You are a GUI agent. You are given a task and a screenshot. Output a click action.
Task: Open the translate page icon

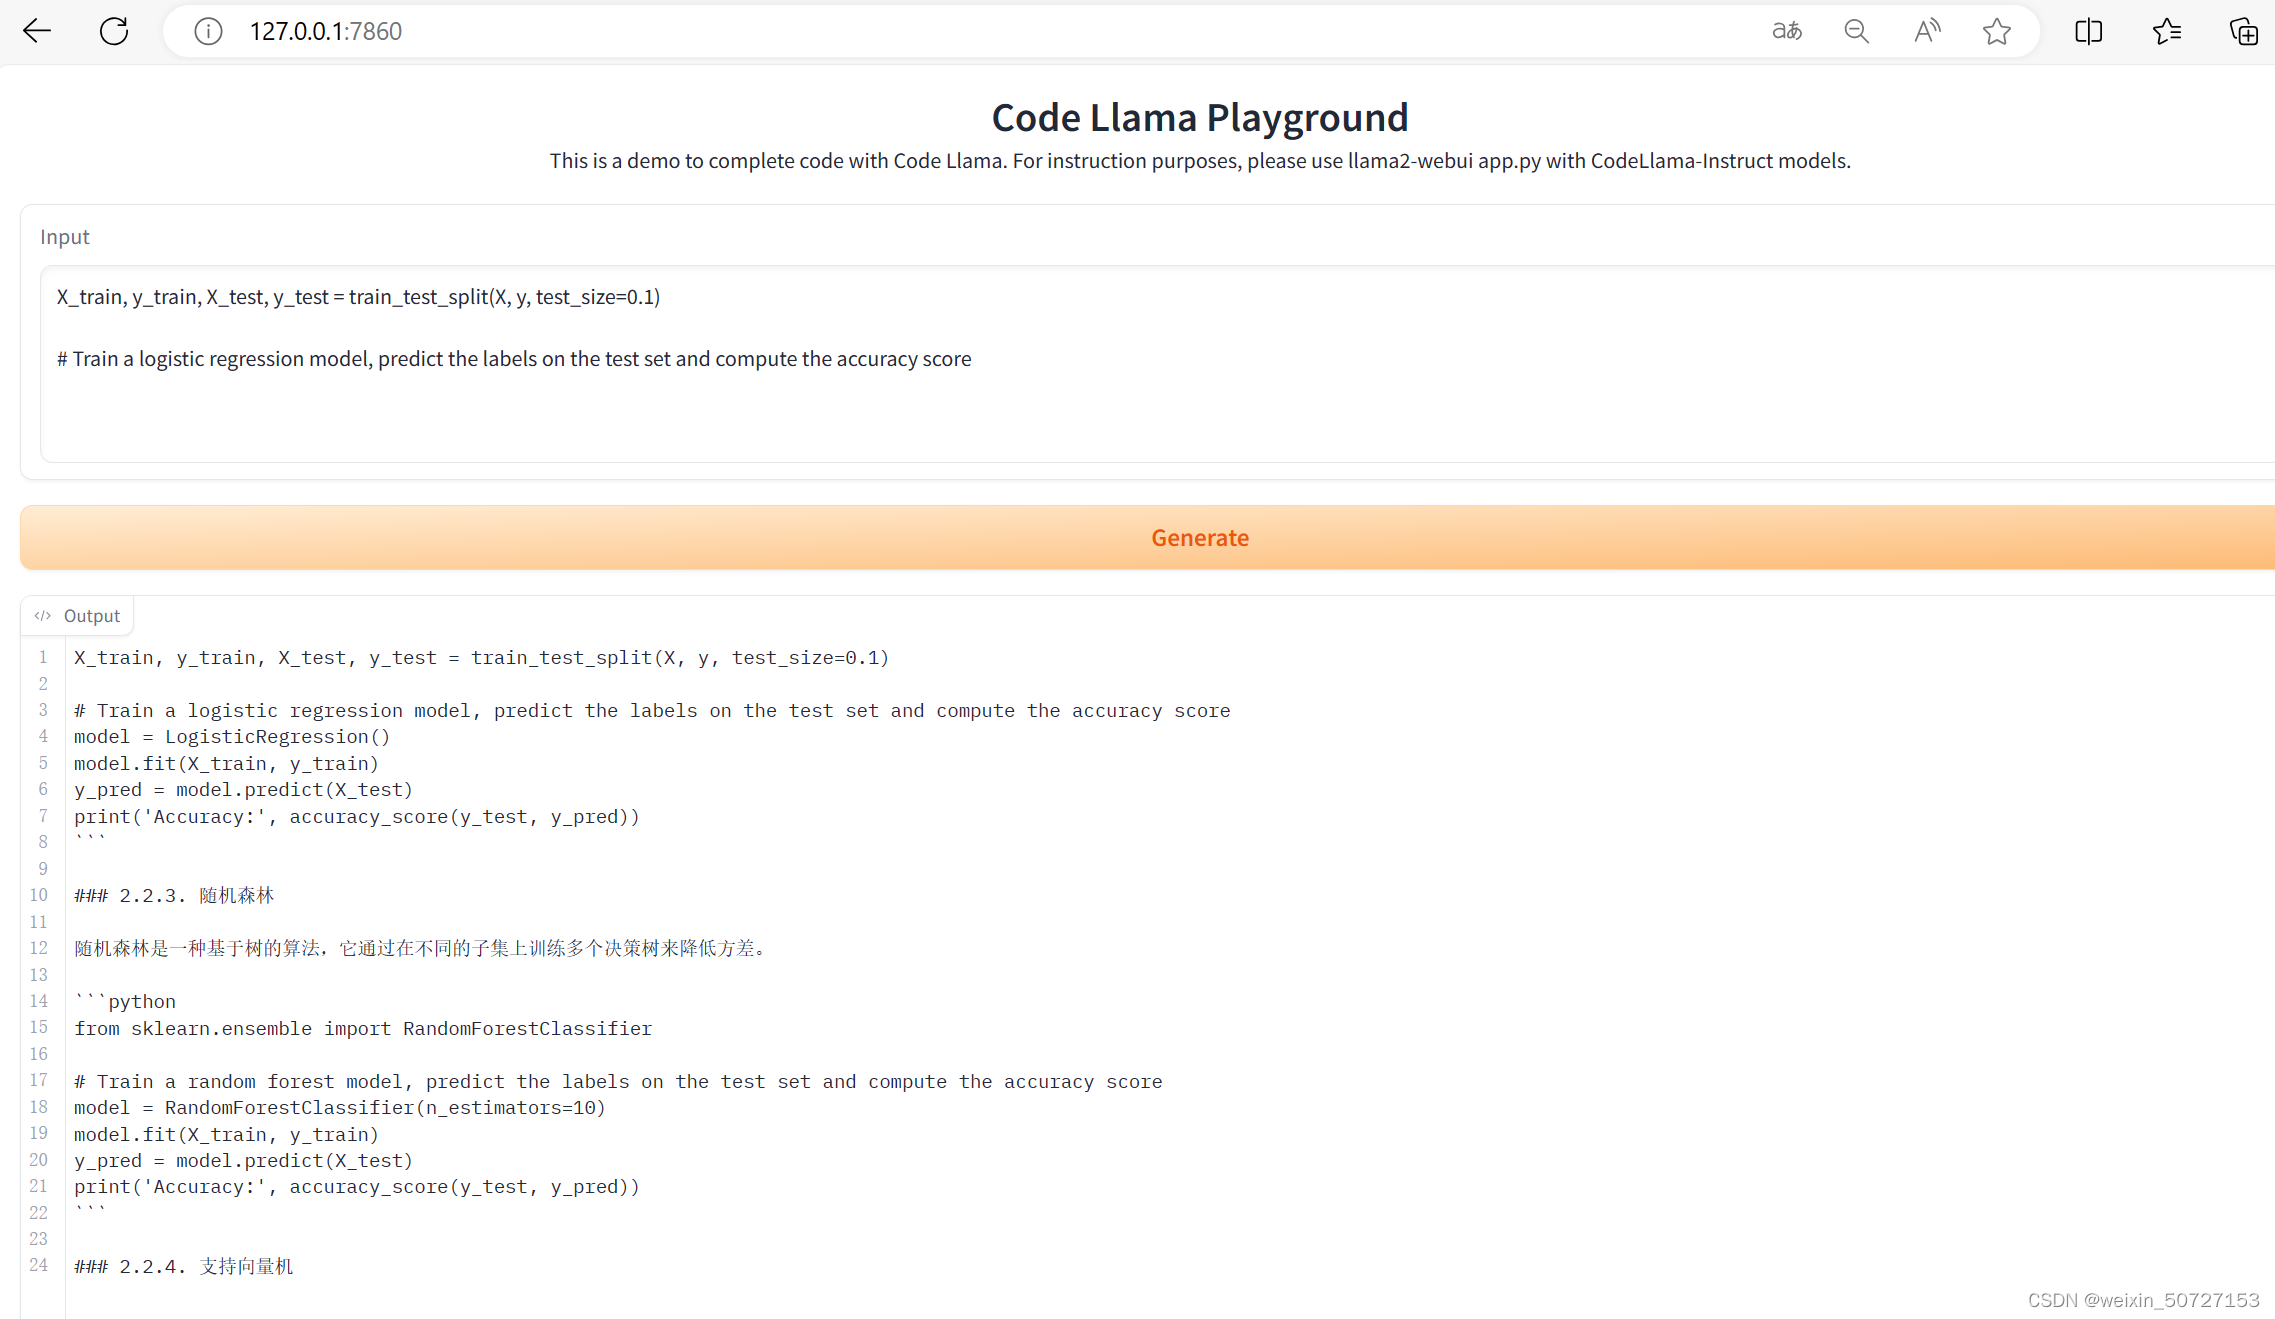1787,31
